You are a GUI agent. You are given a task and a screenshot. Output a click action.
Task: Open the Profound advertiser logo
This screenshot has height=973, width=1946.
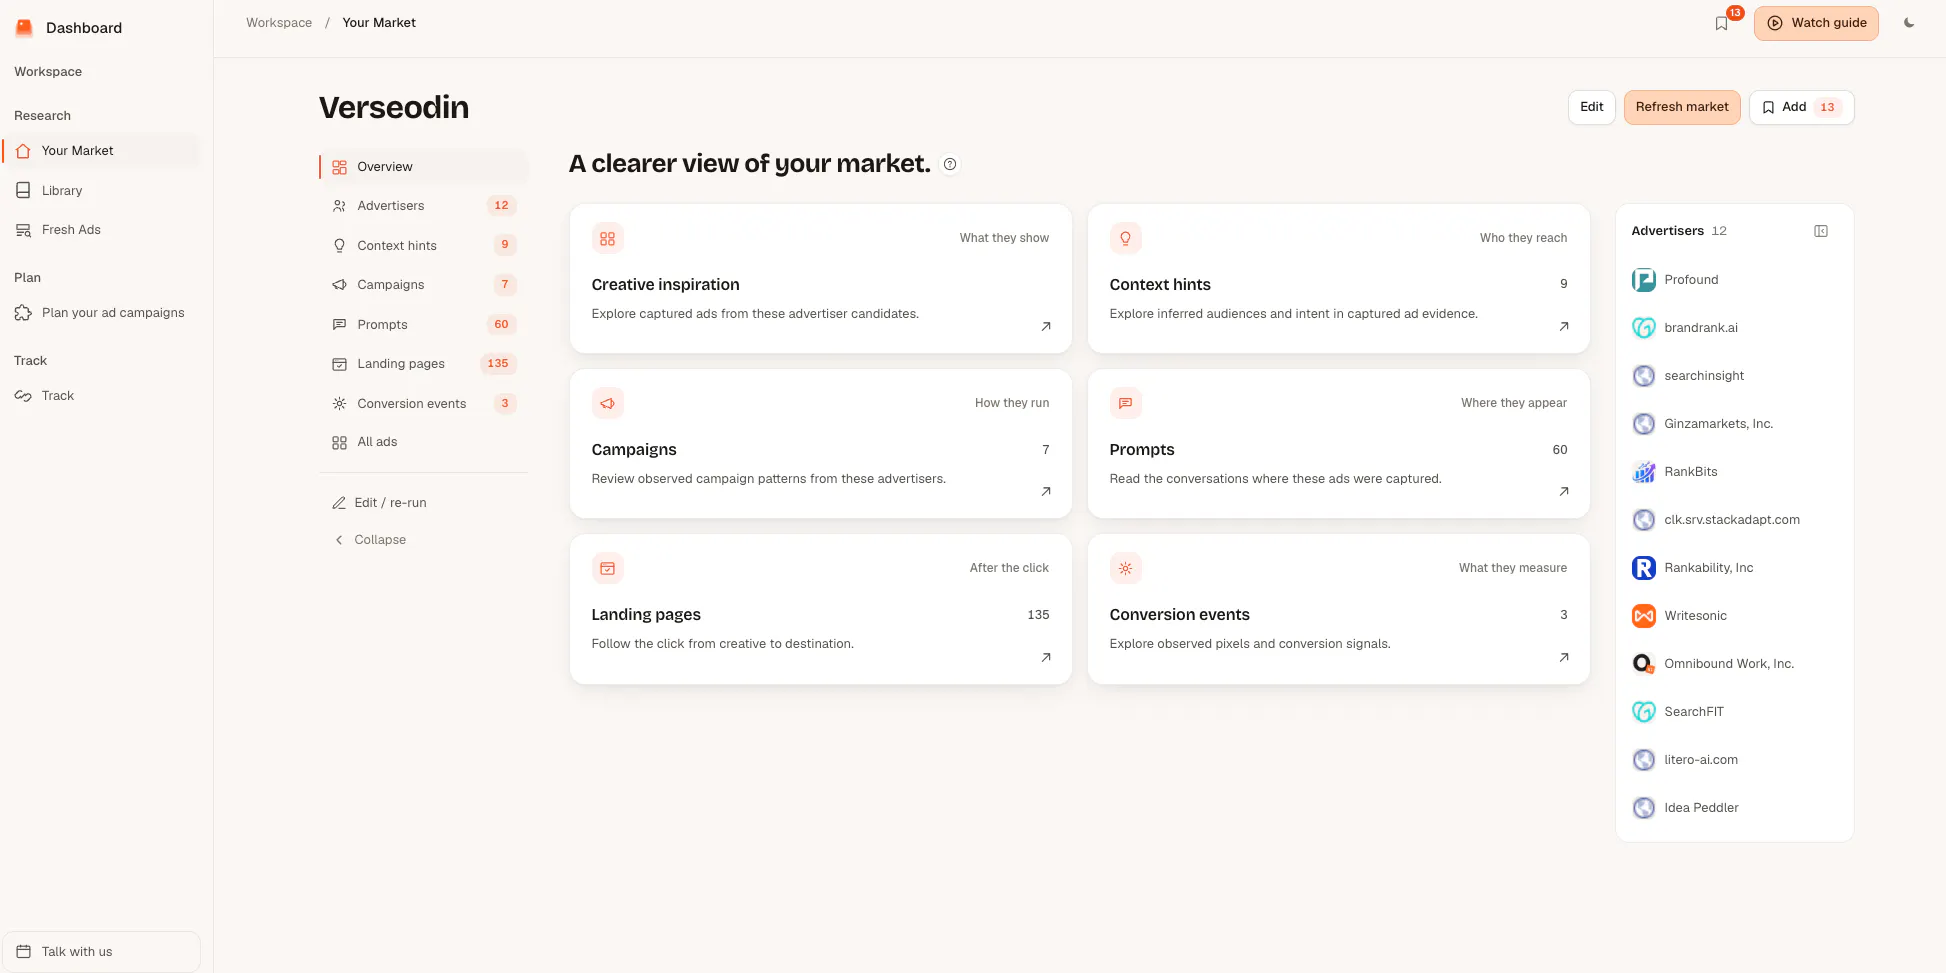pyautogui.click(x=1644, y=280)
